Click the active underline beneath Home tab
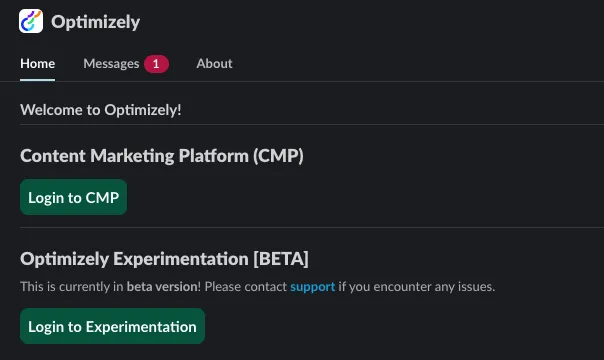The image size is (604, 360). point(37,80)
